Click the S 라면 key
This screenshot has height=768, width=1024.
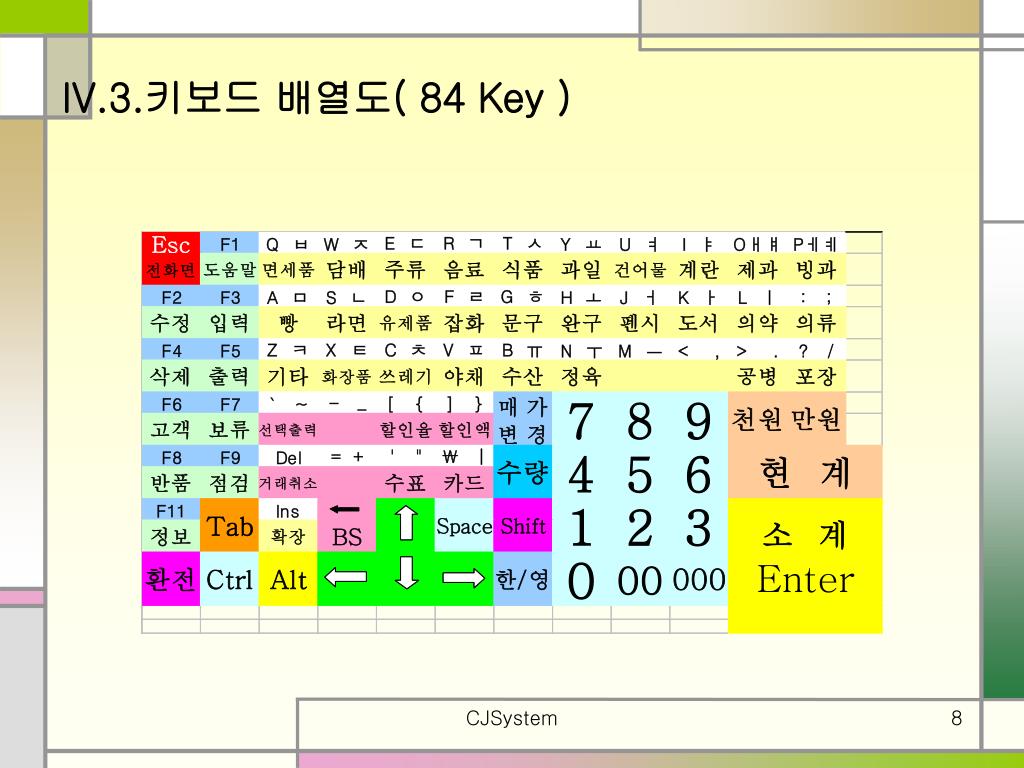(x=347, y=312)
